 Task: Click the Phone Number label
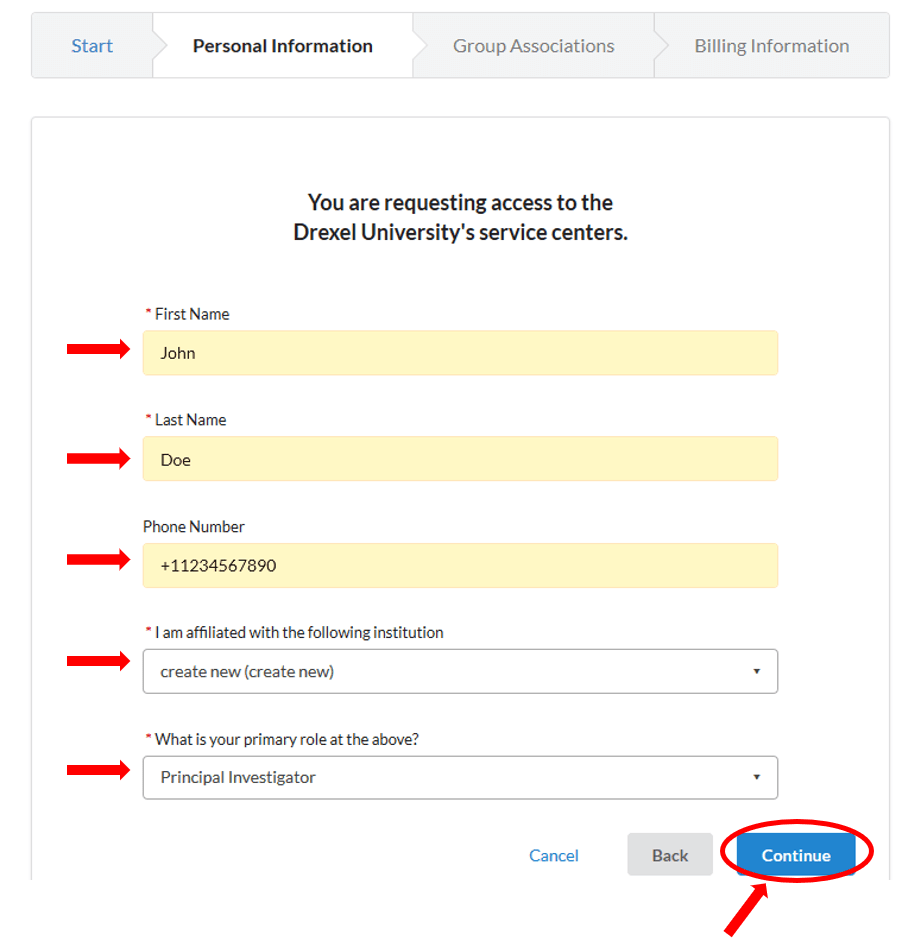(x=194, y=526)
